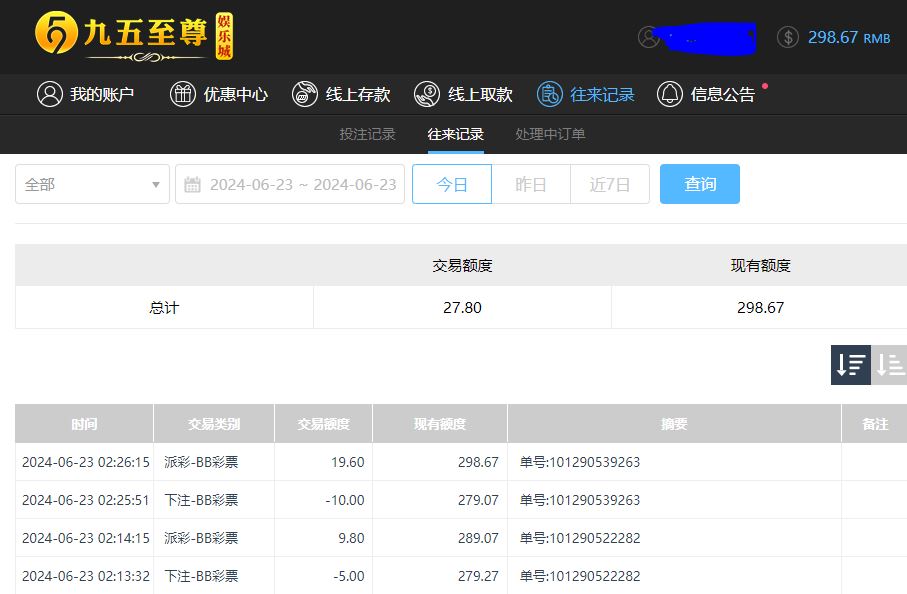Click the 九五至尊 gold logo
The image size is (907, 594).
134,37
